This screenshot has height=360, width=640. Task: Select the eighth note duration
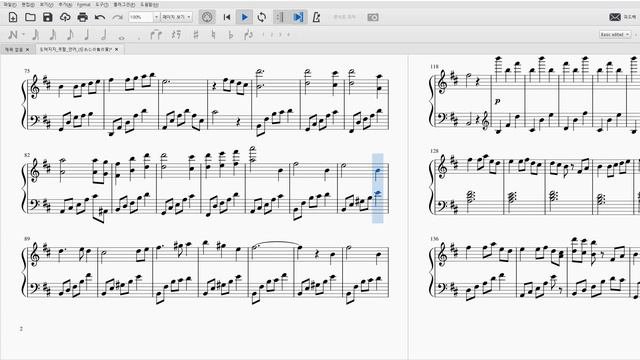pos(70,35)
